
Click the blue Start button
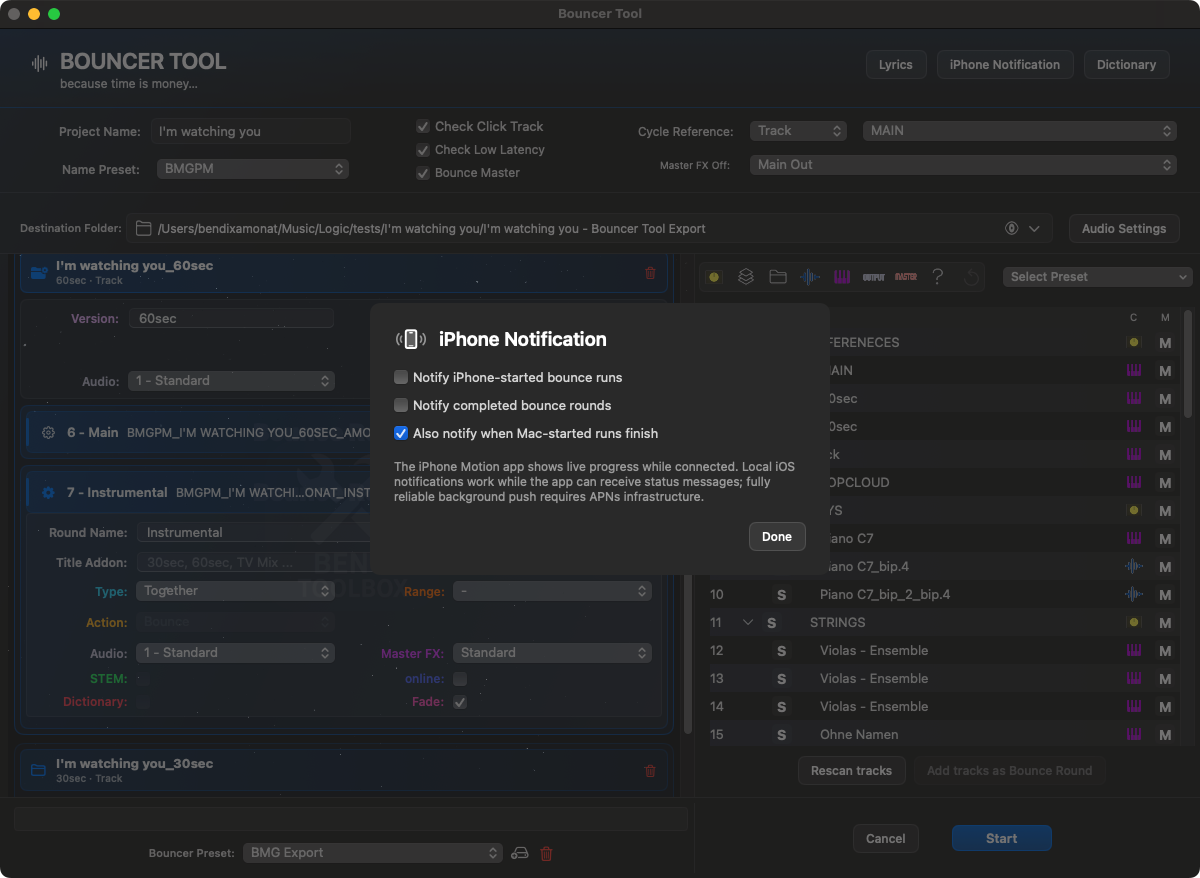(1001, 838)
